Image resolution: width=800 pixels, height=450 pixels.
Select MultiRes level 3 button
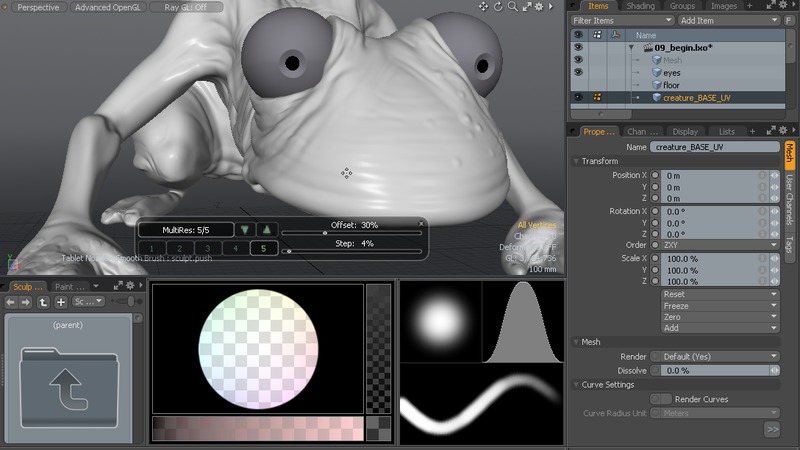coord(207,248)
